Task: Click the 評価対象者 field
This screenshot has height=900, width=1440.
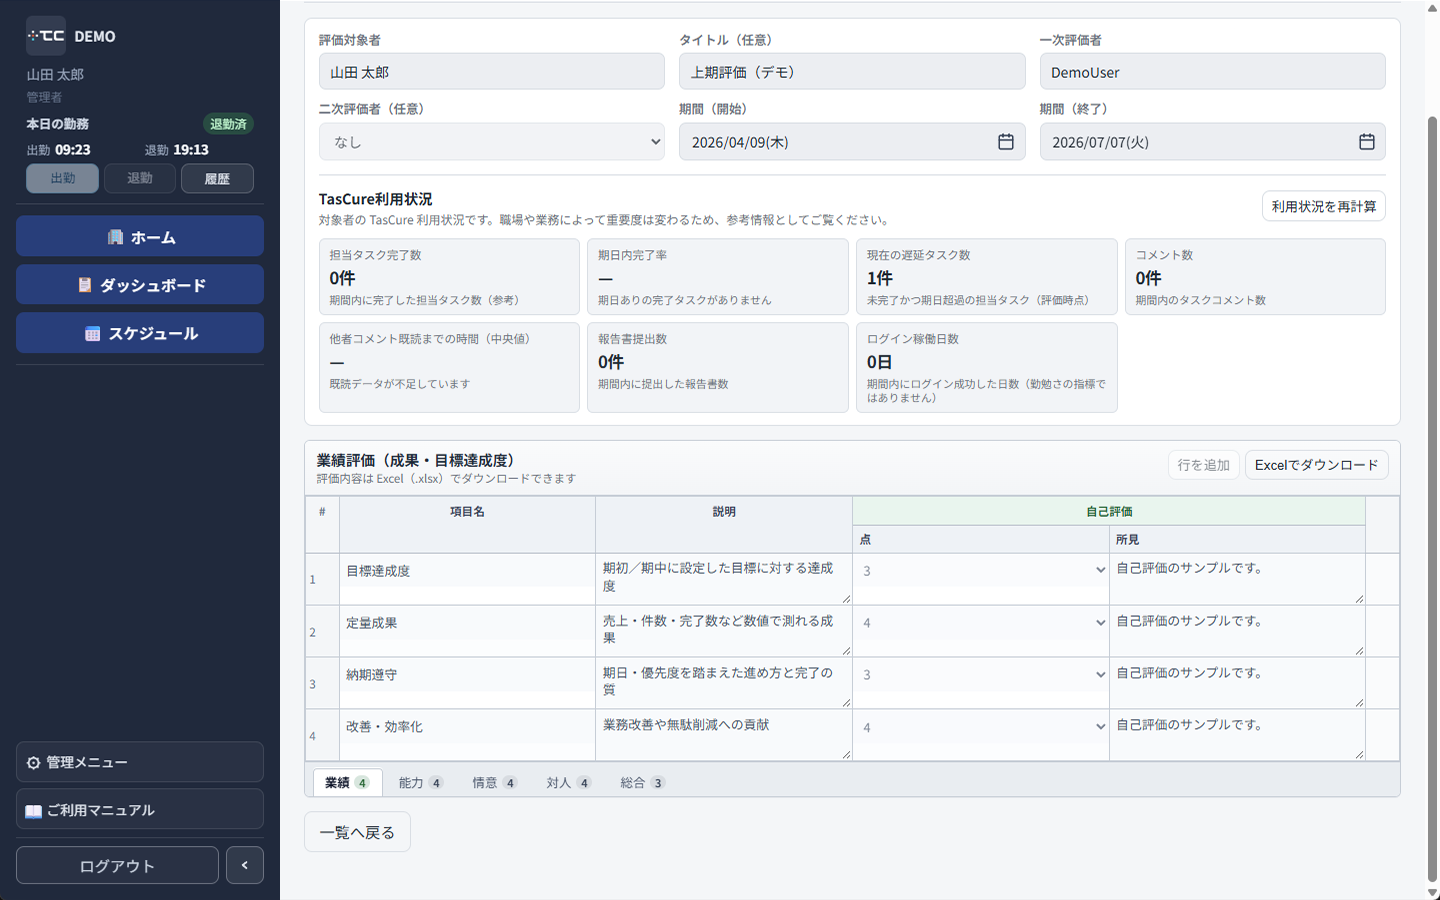Action: [x=492, y=72]
